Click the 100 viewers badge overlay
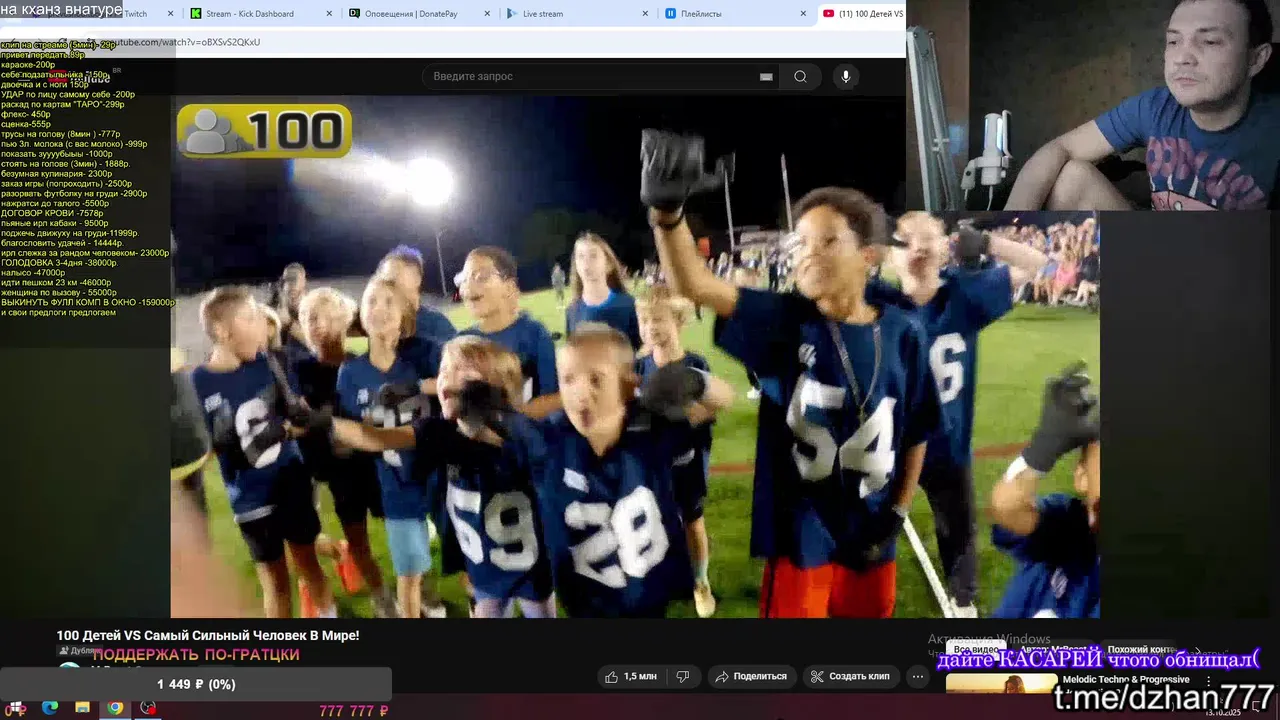This screenshot has width=1280, height=720. pyautogui.click(x=264, y=131)
